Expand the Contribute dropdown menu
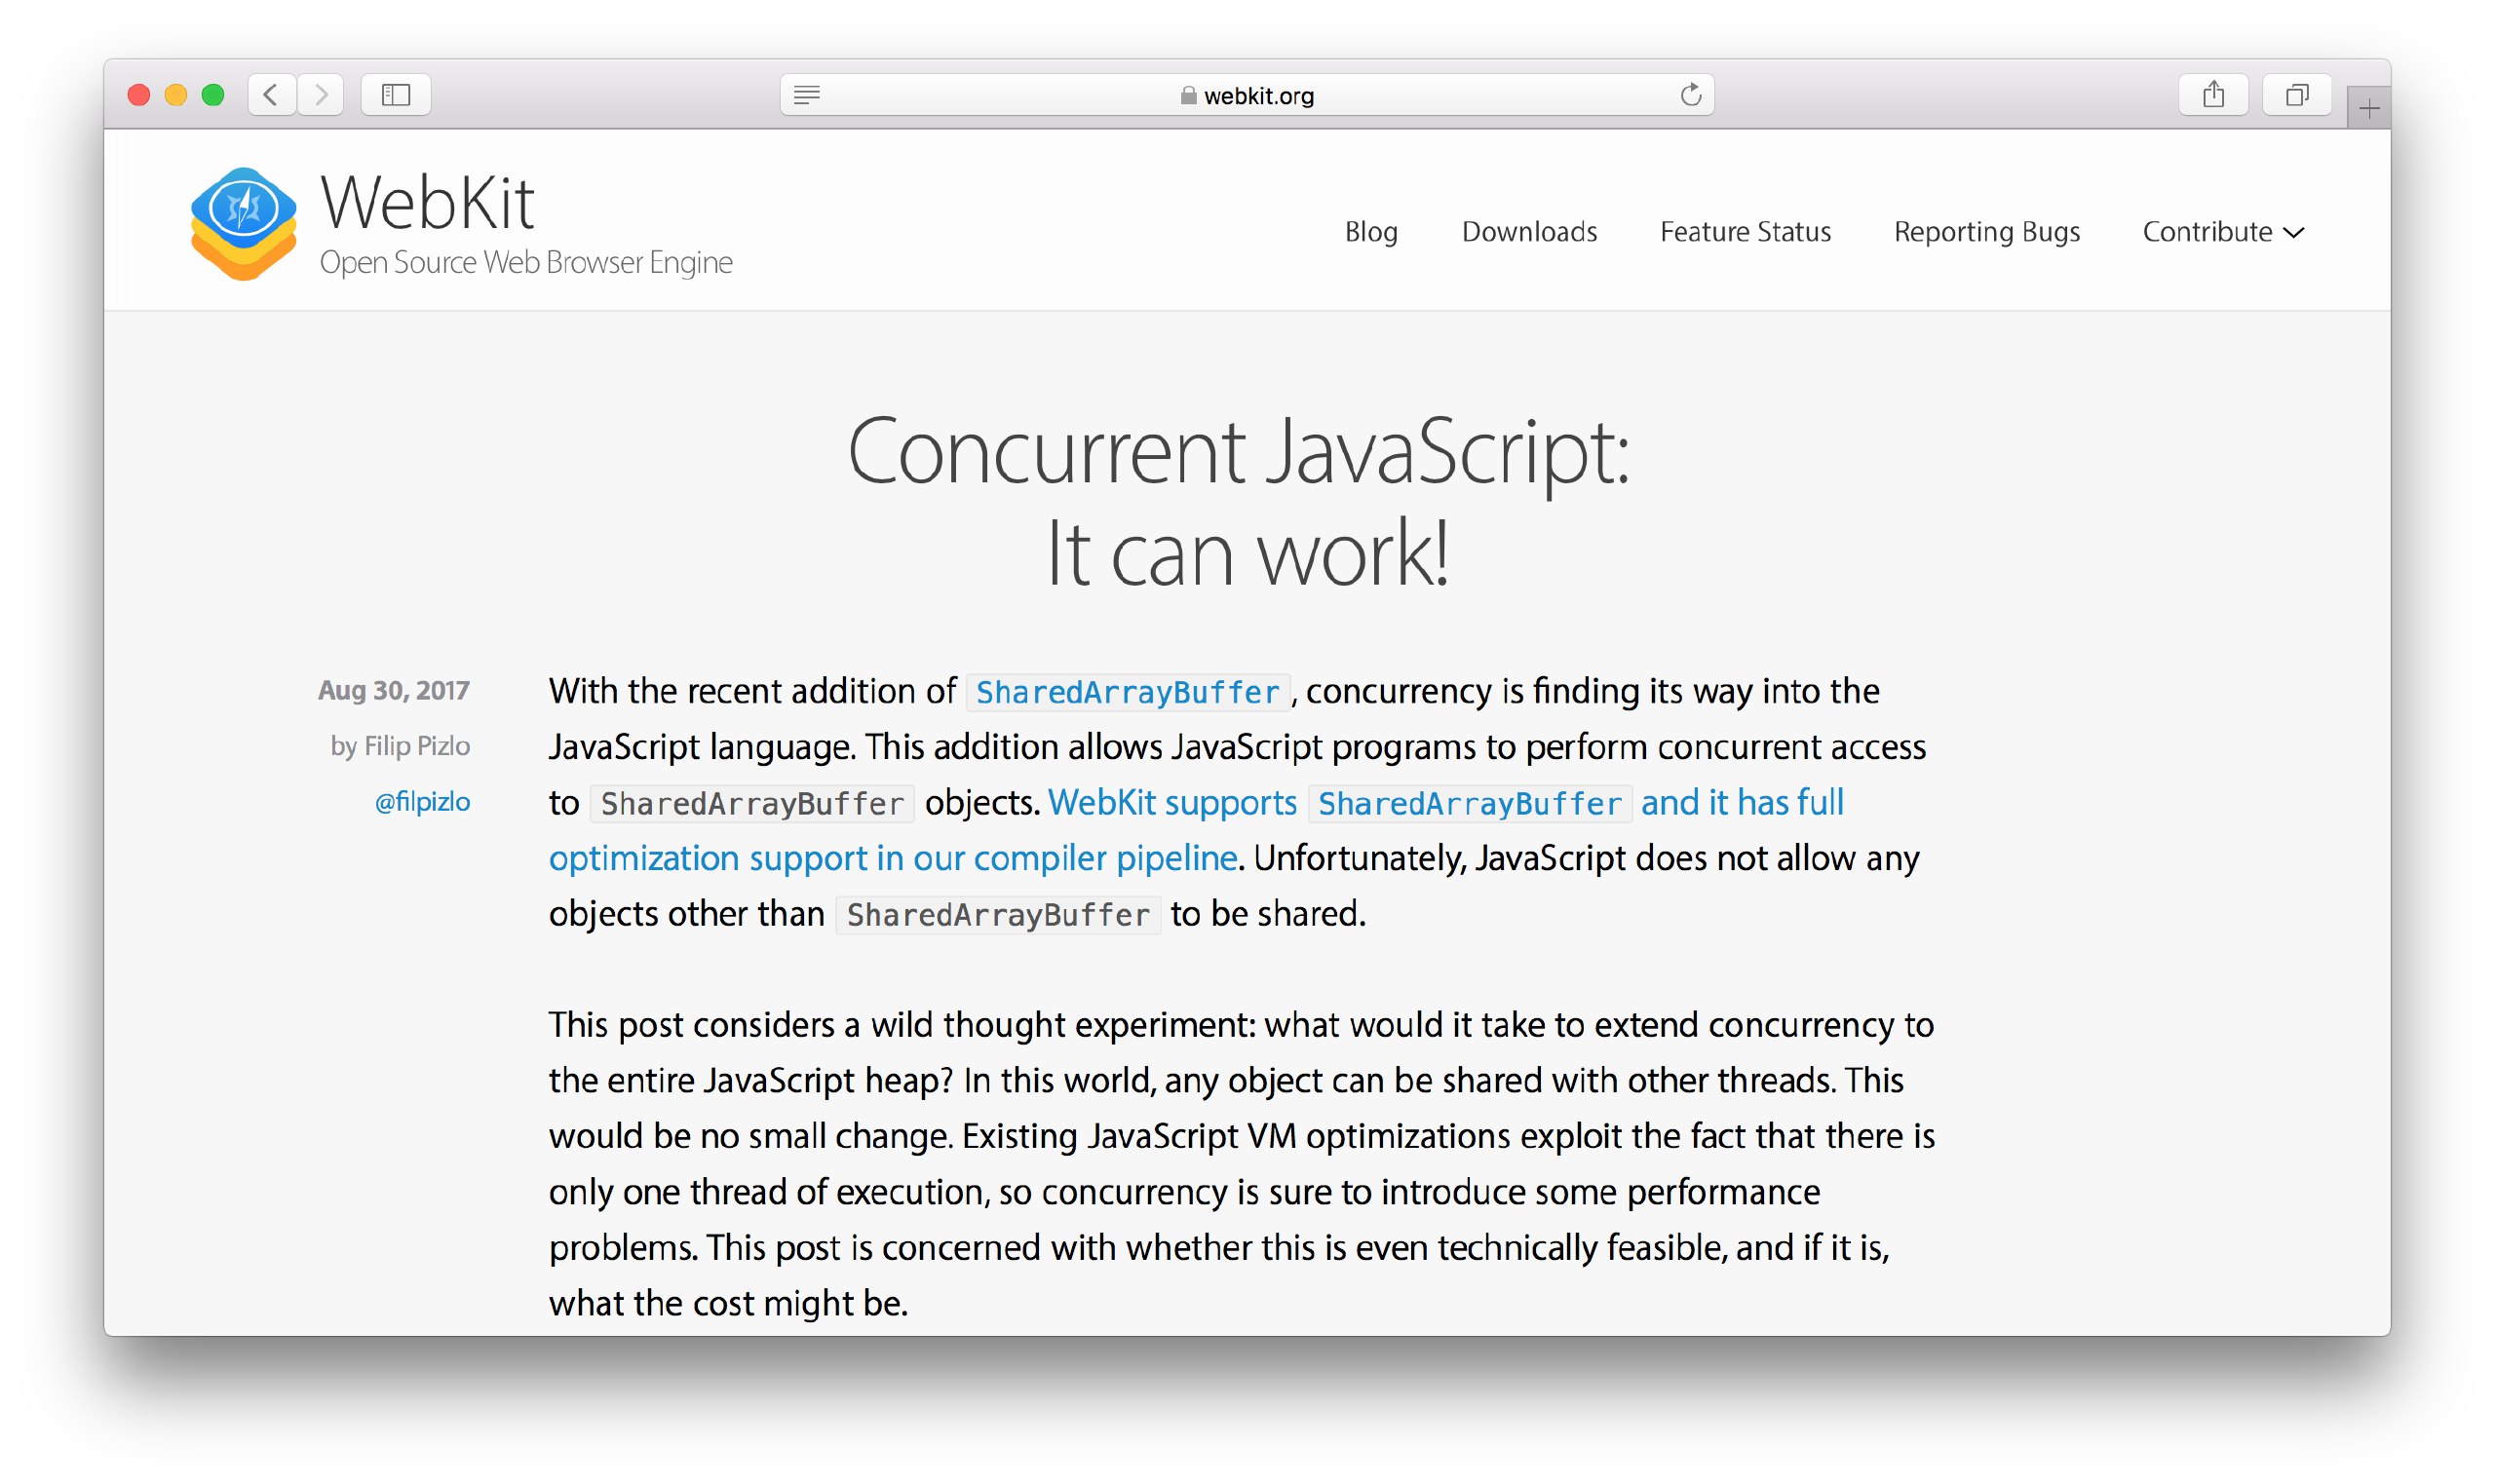 point(2223,232)
